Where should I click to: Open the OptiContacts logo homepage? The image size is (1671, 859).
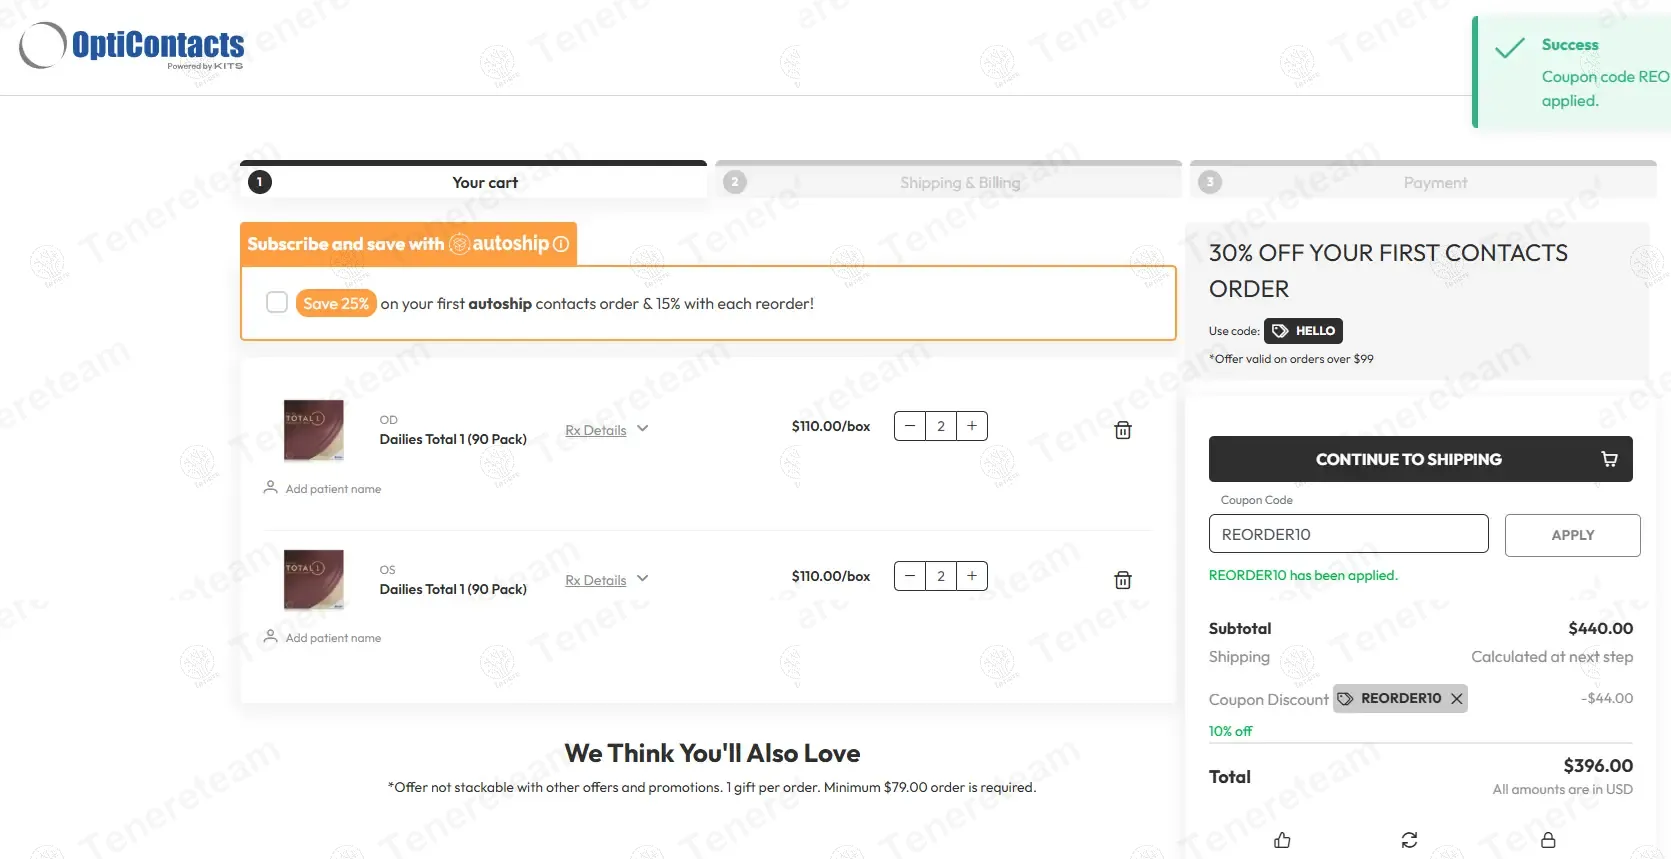(132, 46)
